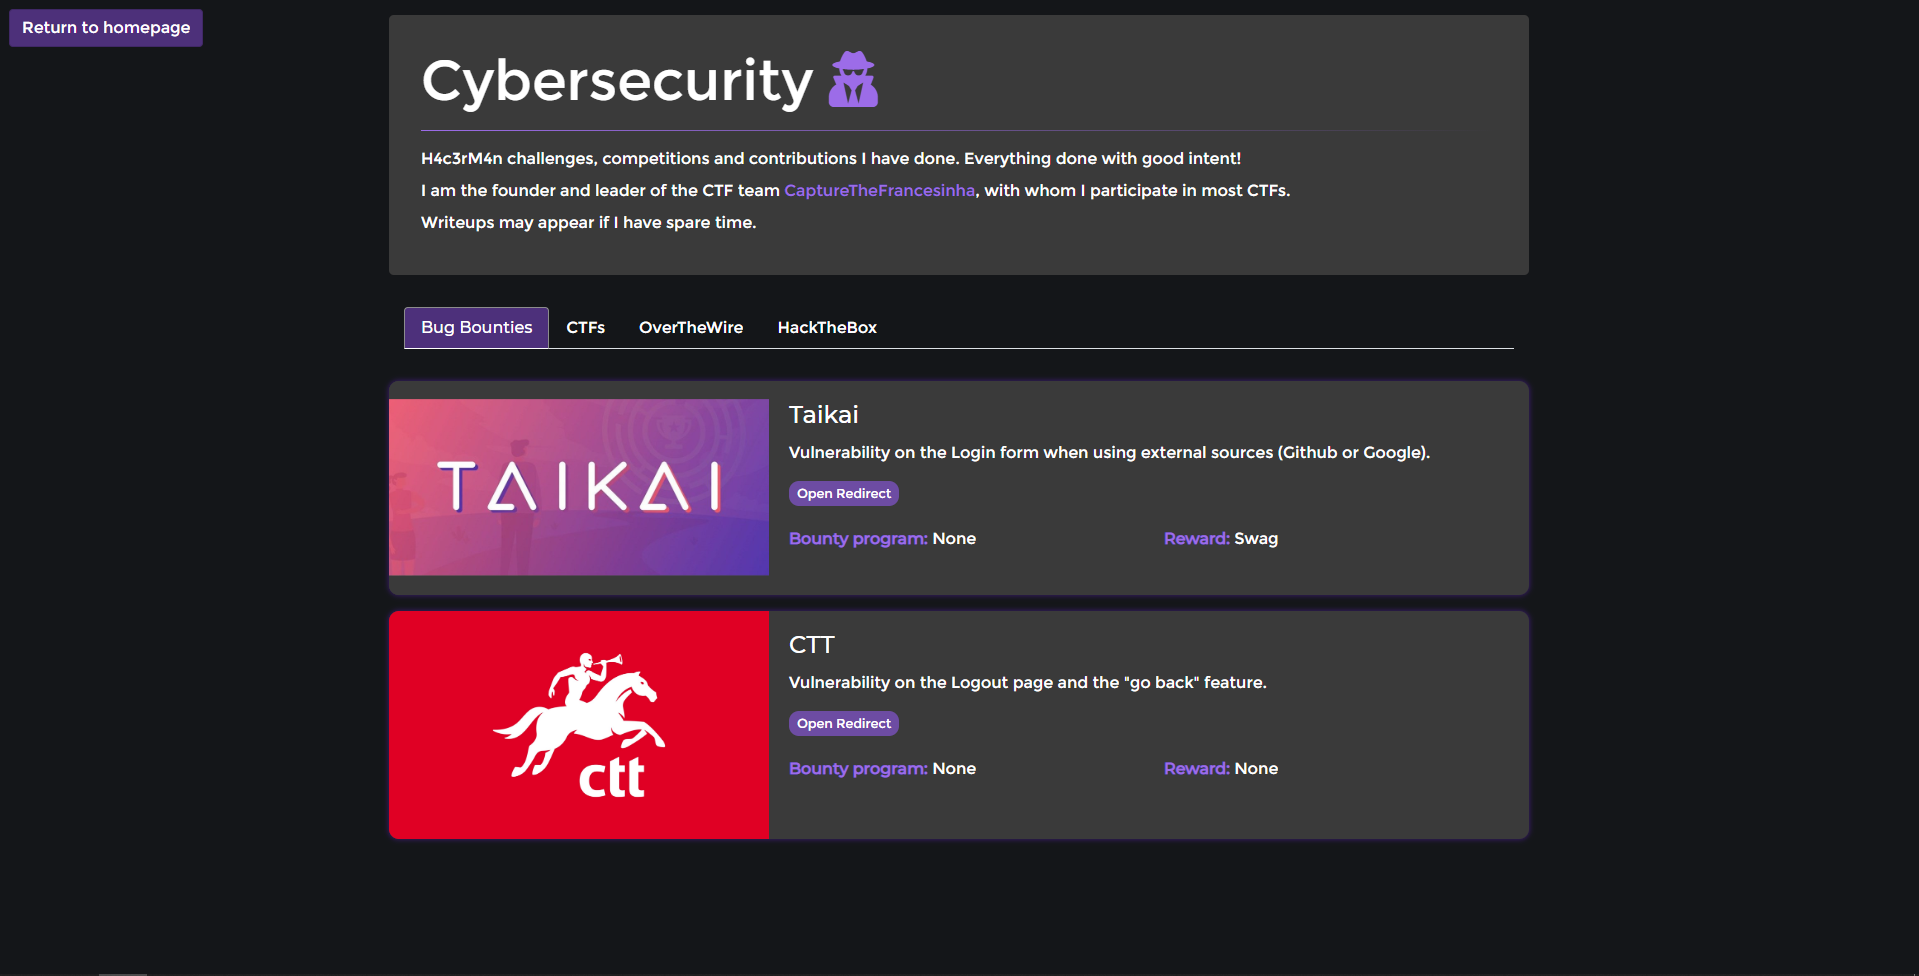Viewport: 1919px width, 976px height.
Task: Click the CTT entry title
Action: tap(811, 644)
